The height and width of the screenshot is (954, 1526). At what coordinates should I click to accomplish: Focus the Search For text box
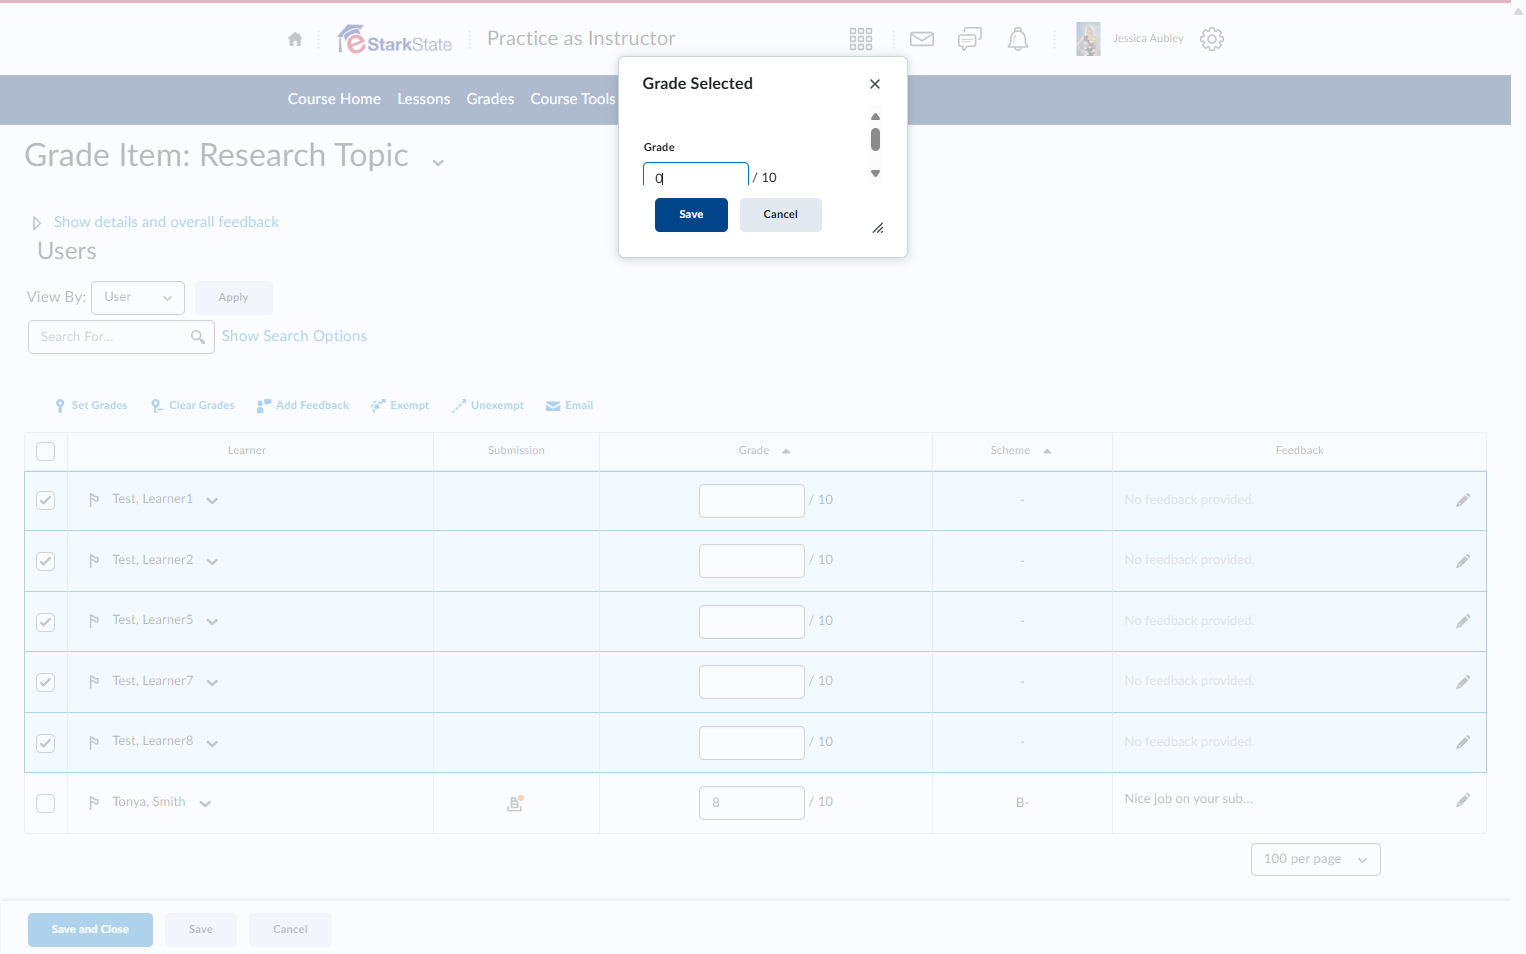tap(121, 337)
